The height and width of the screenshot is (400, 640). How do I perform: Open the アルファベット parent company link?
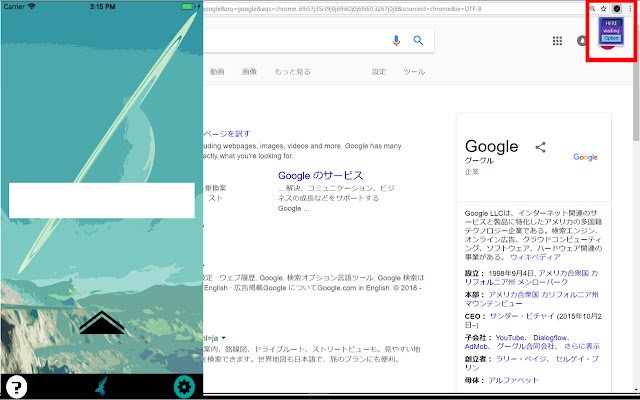[x=513, y=380]
